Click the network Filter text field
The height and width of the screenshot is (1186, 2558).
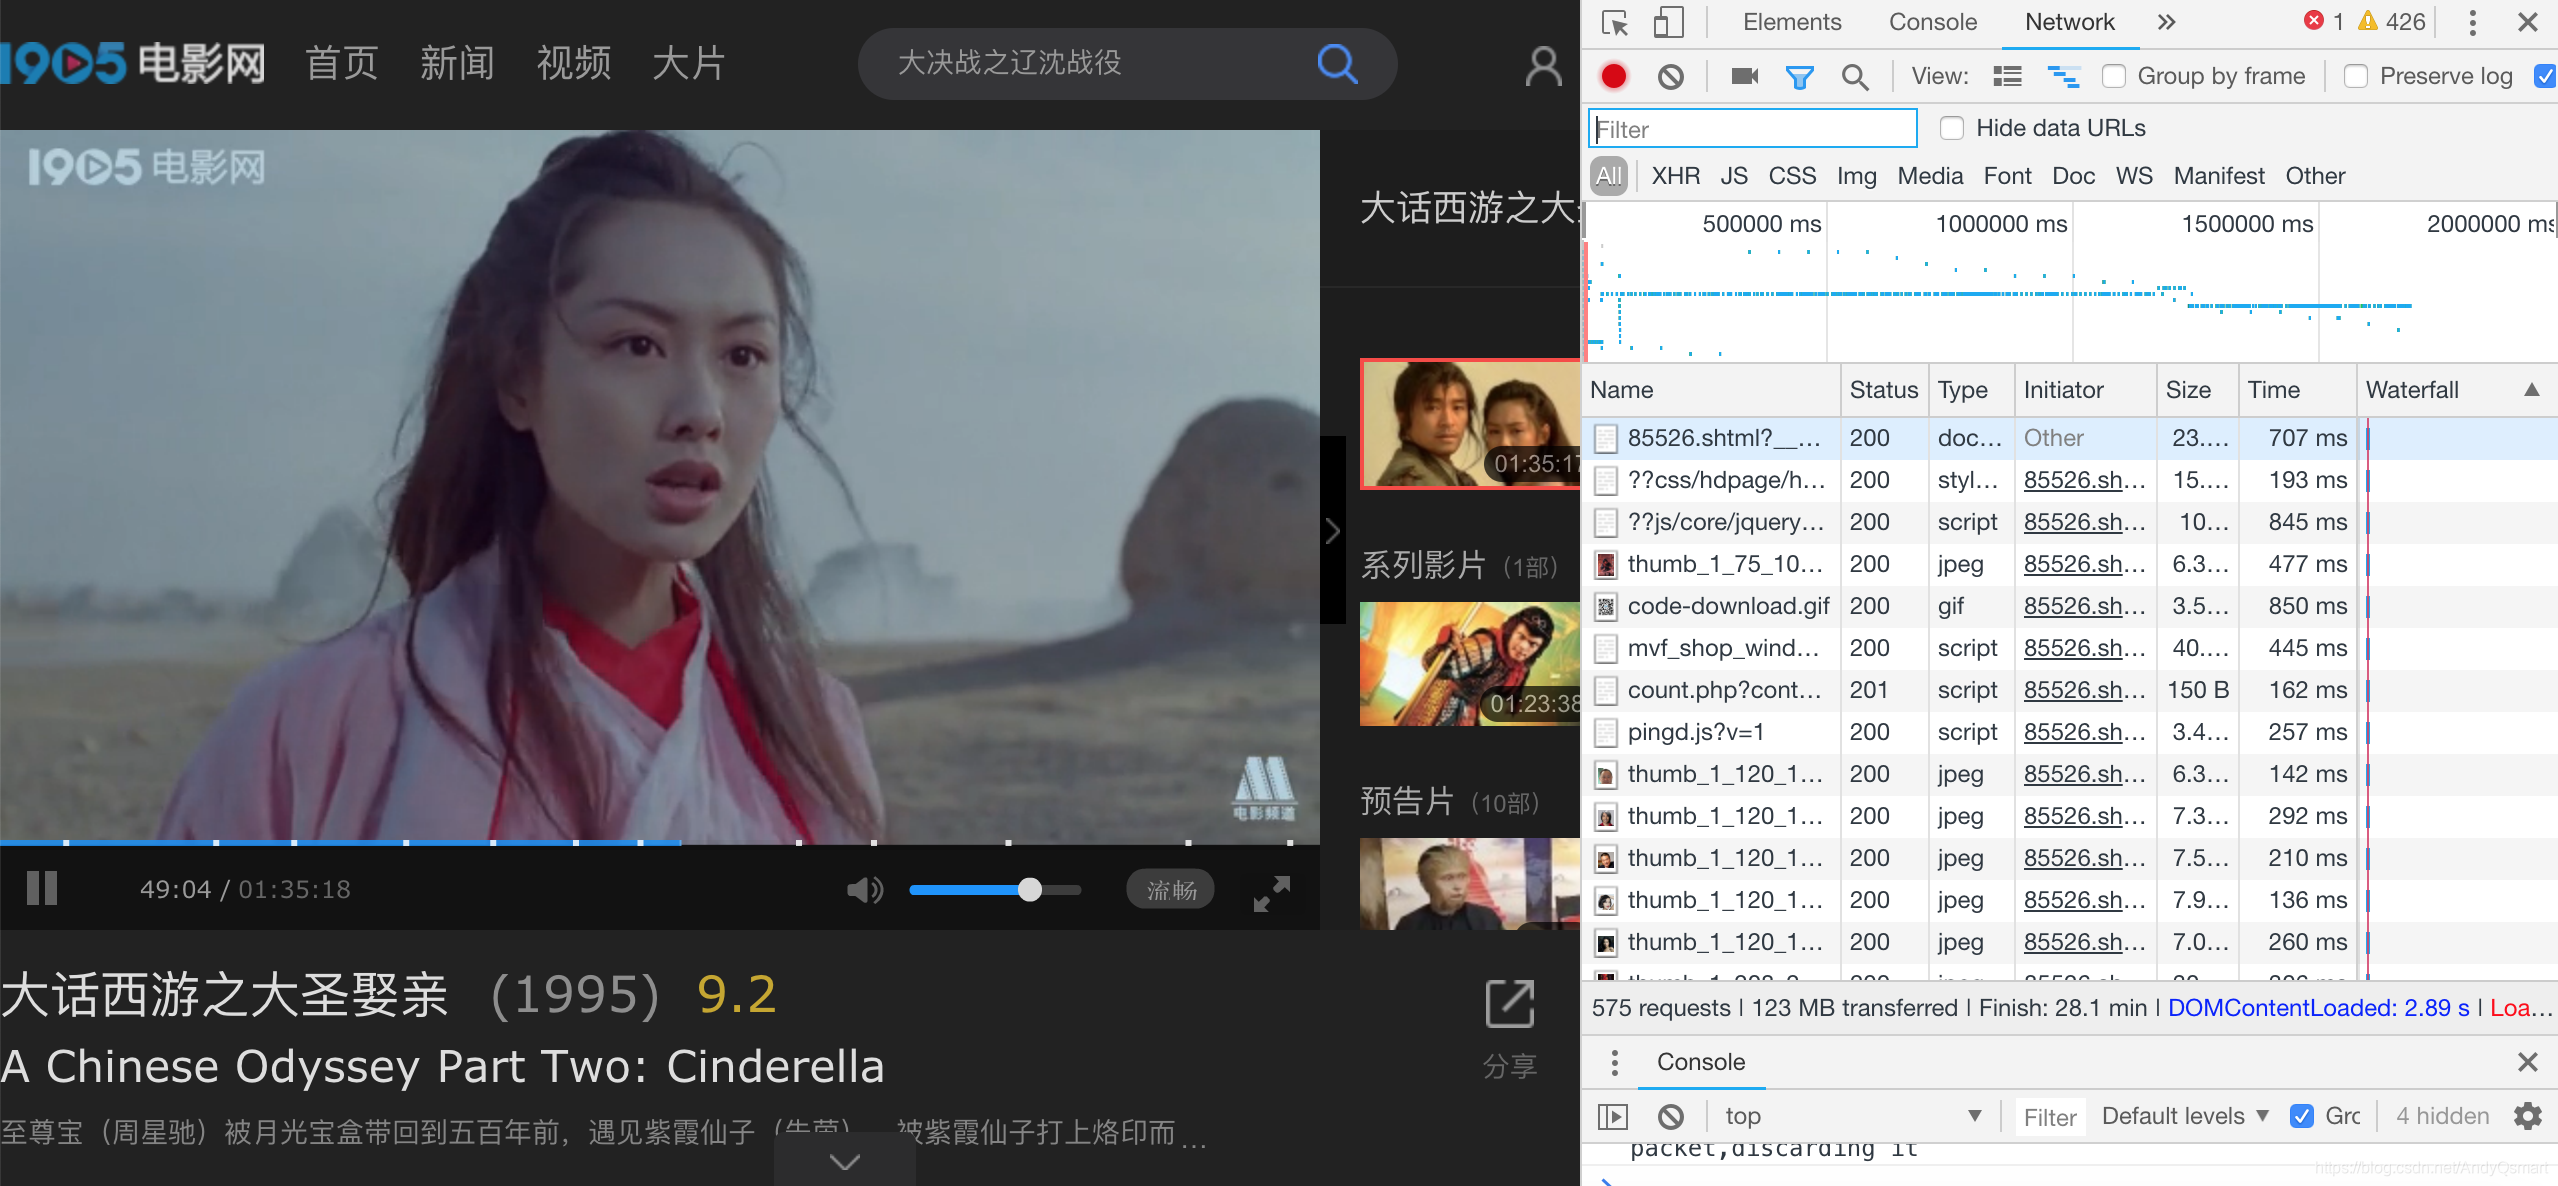[1752, 129]
